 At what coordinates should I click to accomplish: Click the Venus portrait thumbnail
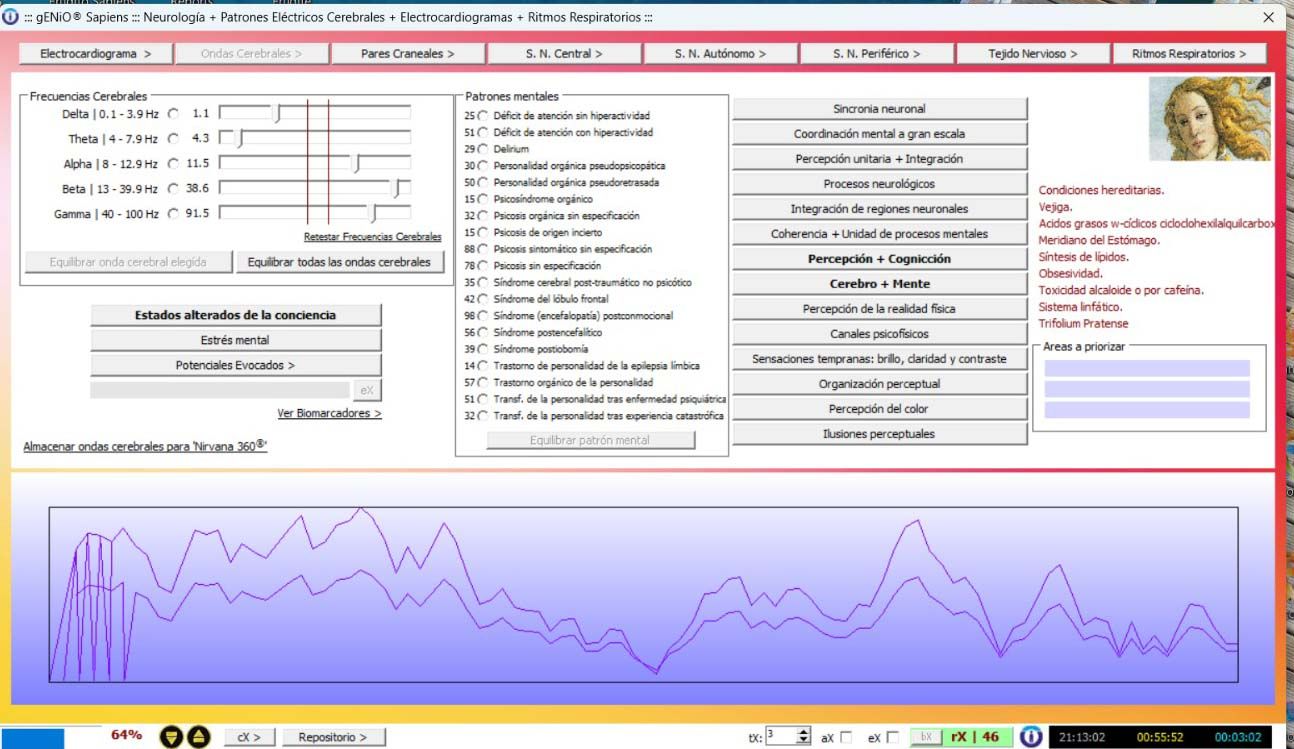pos(1209,118)
